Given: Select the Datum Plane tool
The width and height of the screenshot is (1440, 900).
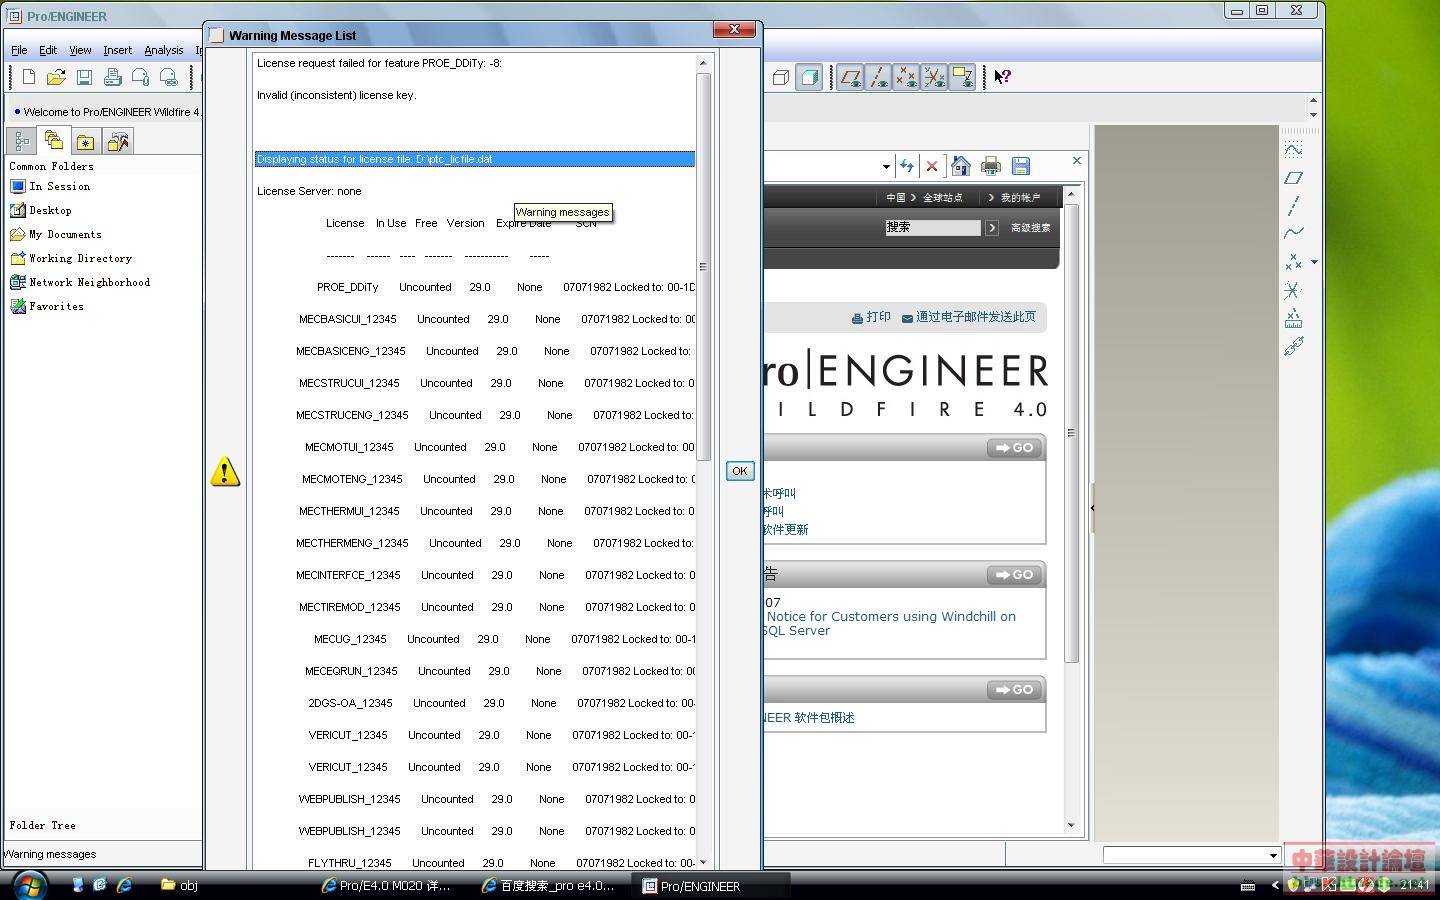Looking at the screenshot, I should 1293,178.
